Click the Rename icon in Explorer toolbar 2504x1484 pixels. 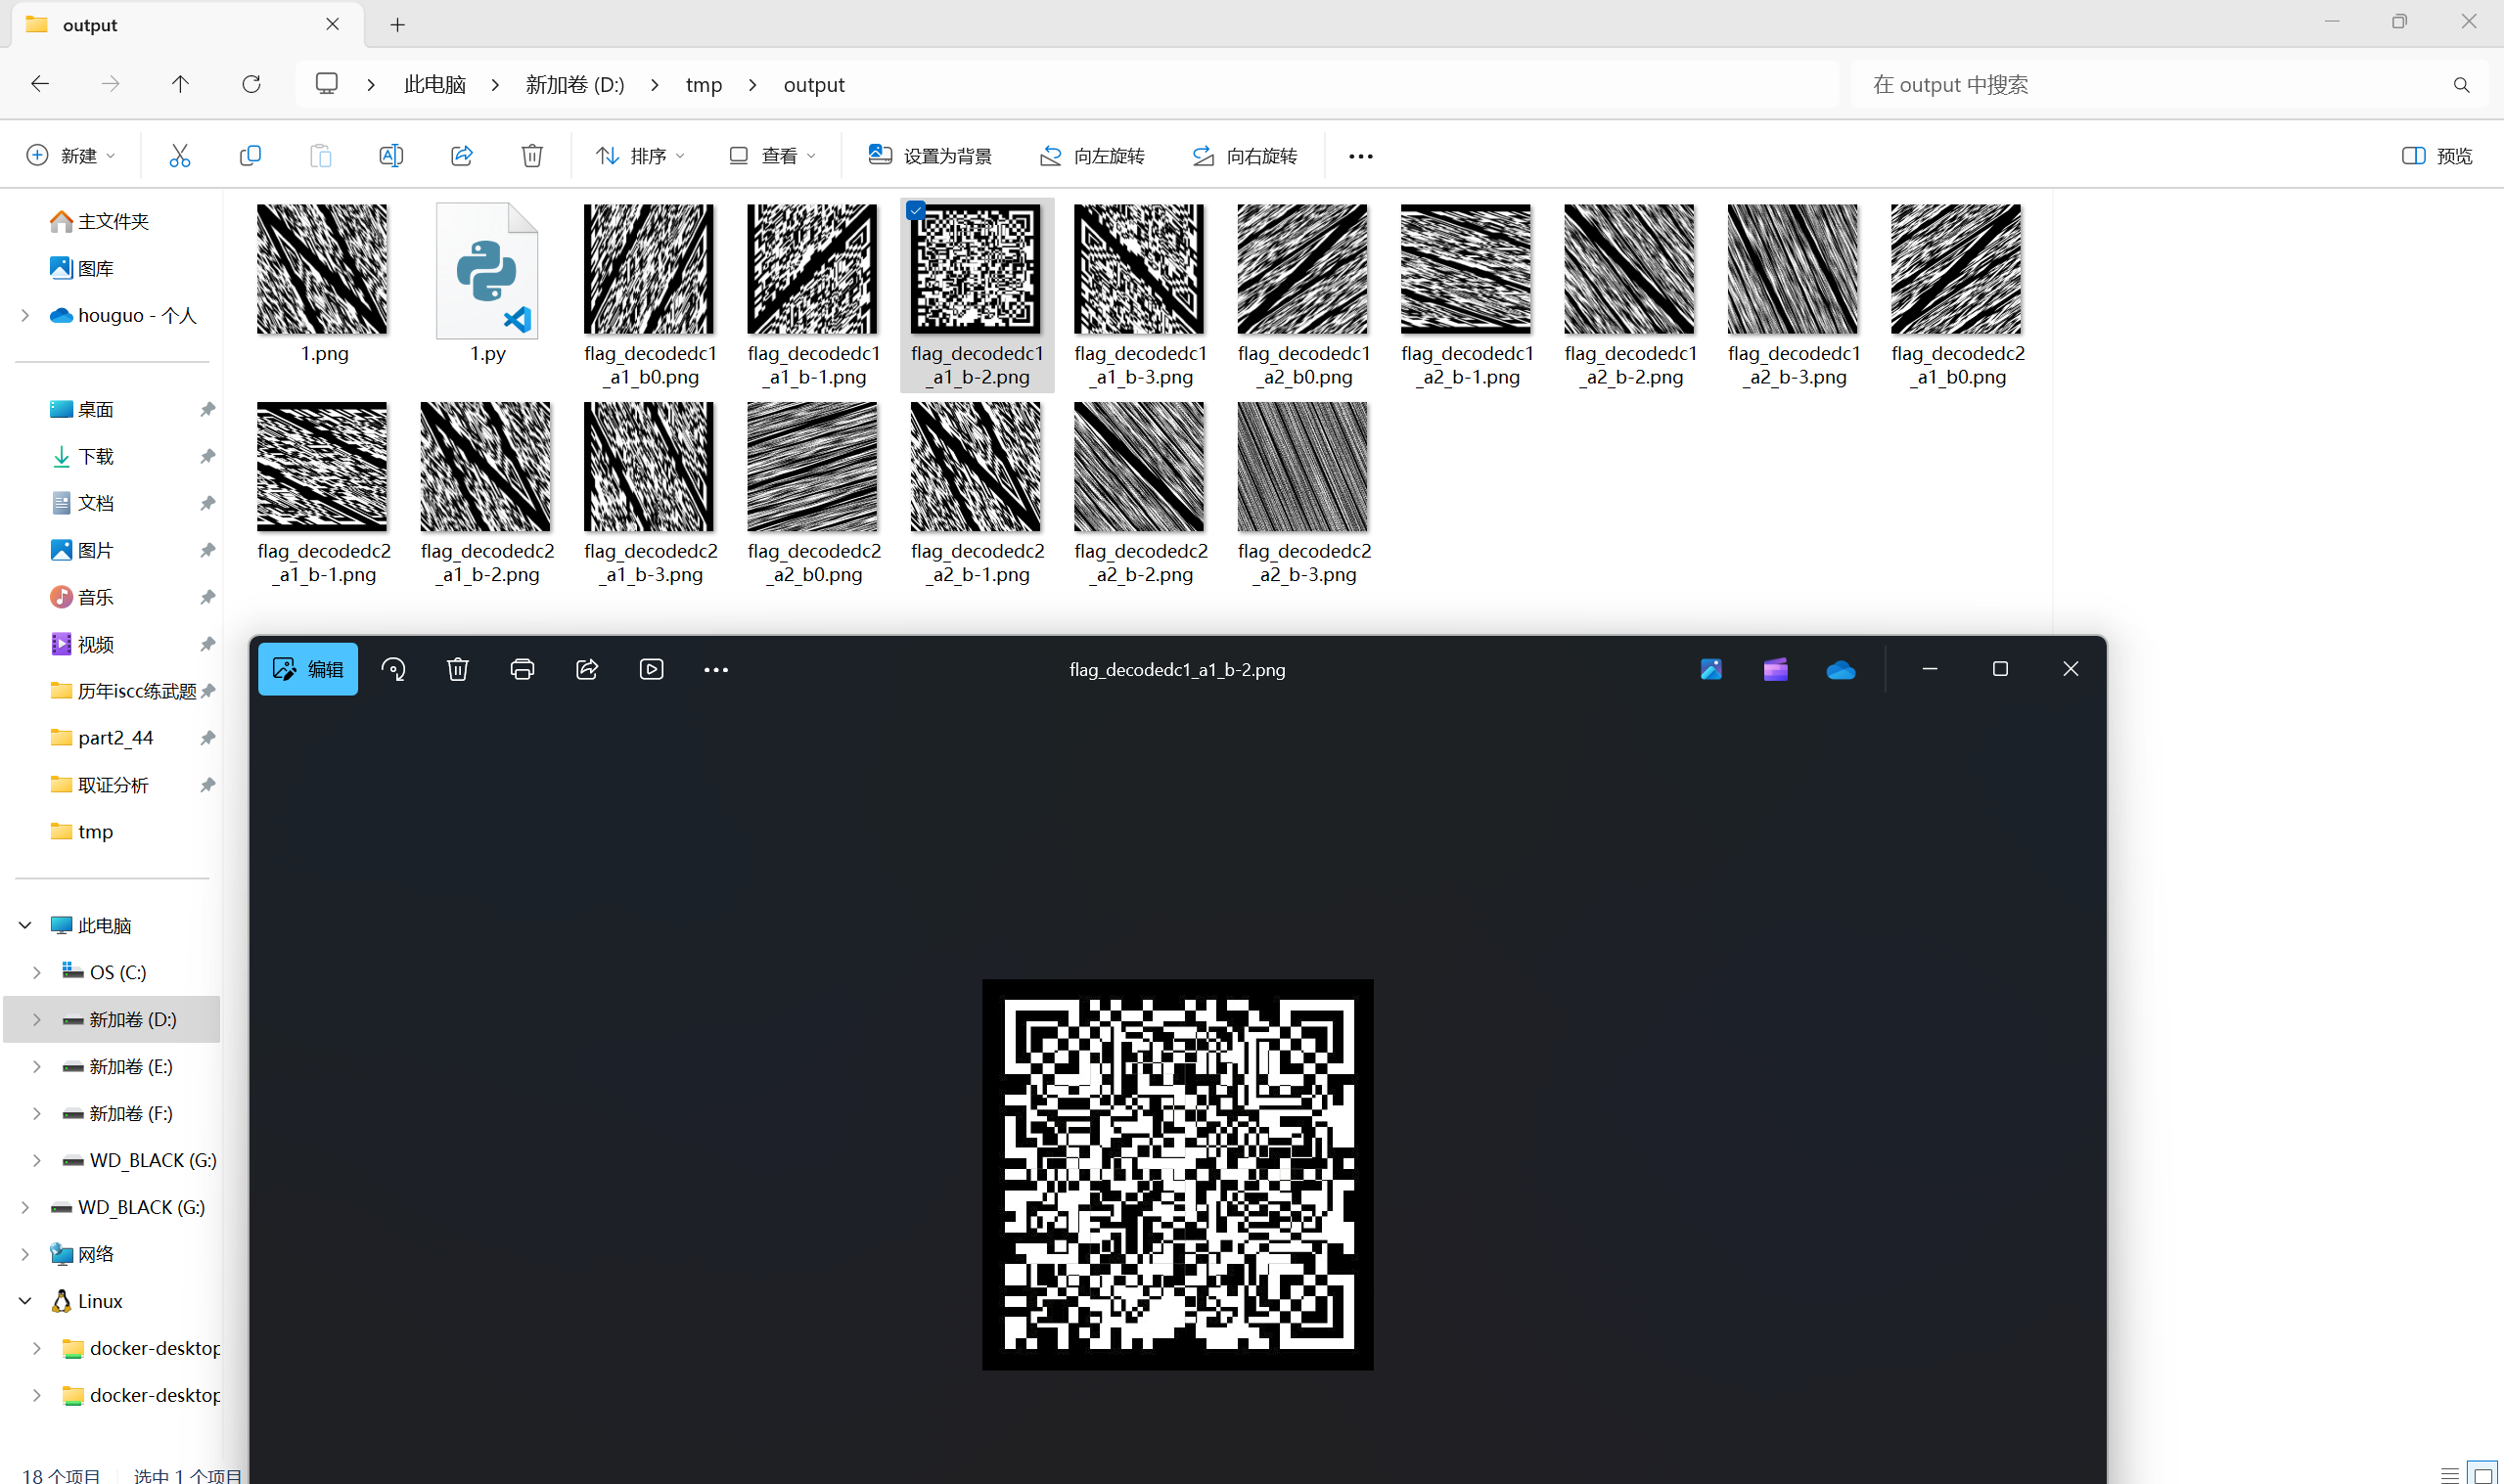(391, 155)
